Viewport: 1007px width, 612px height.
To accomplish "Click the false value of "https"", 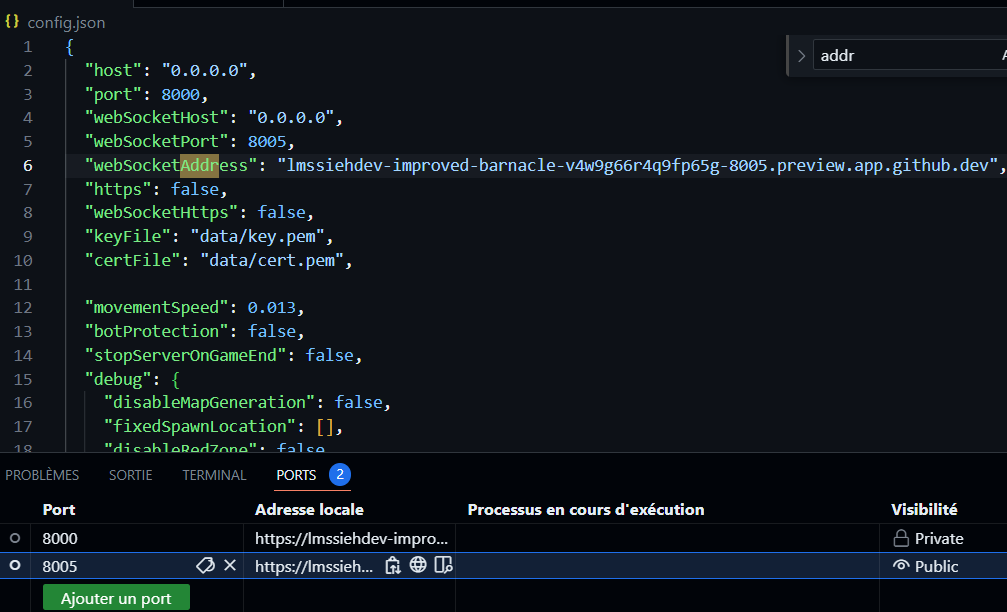I will [x=195, y=189].
